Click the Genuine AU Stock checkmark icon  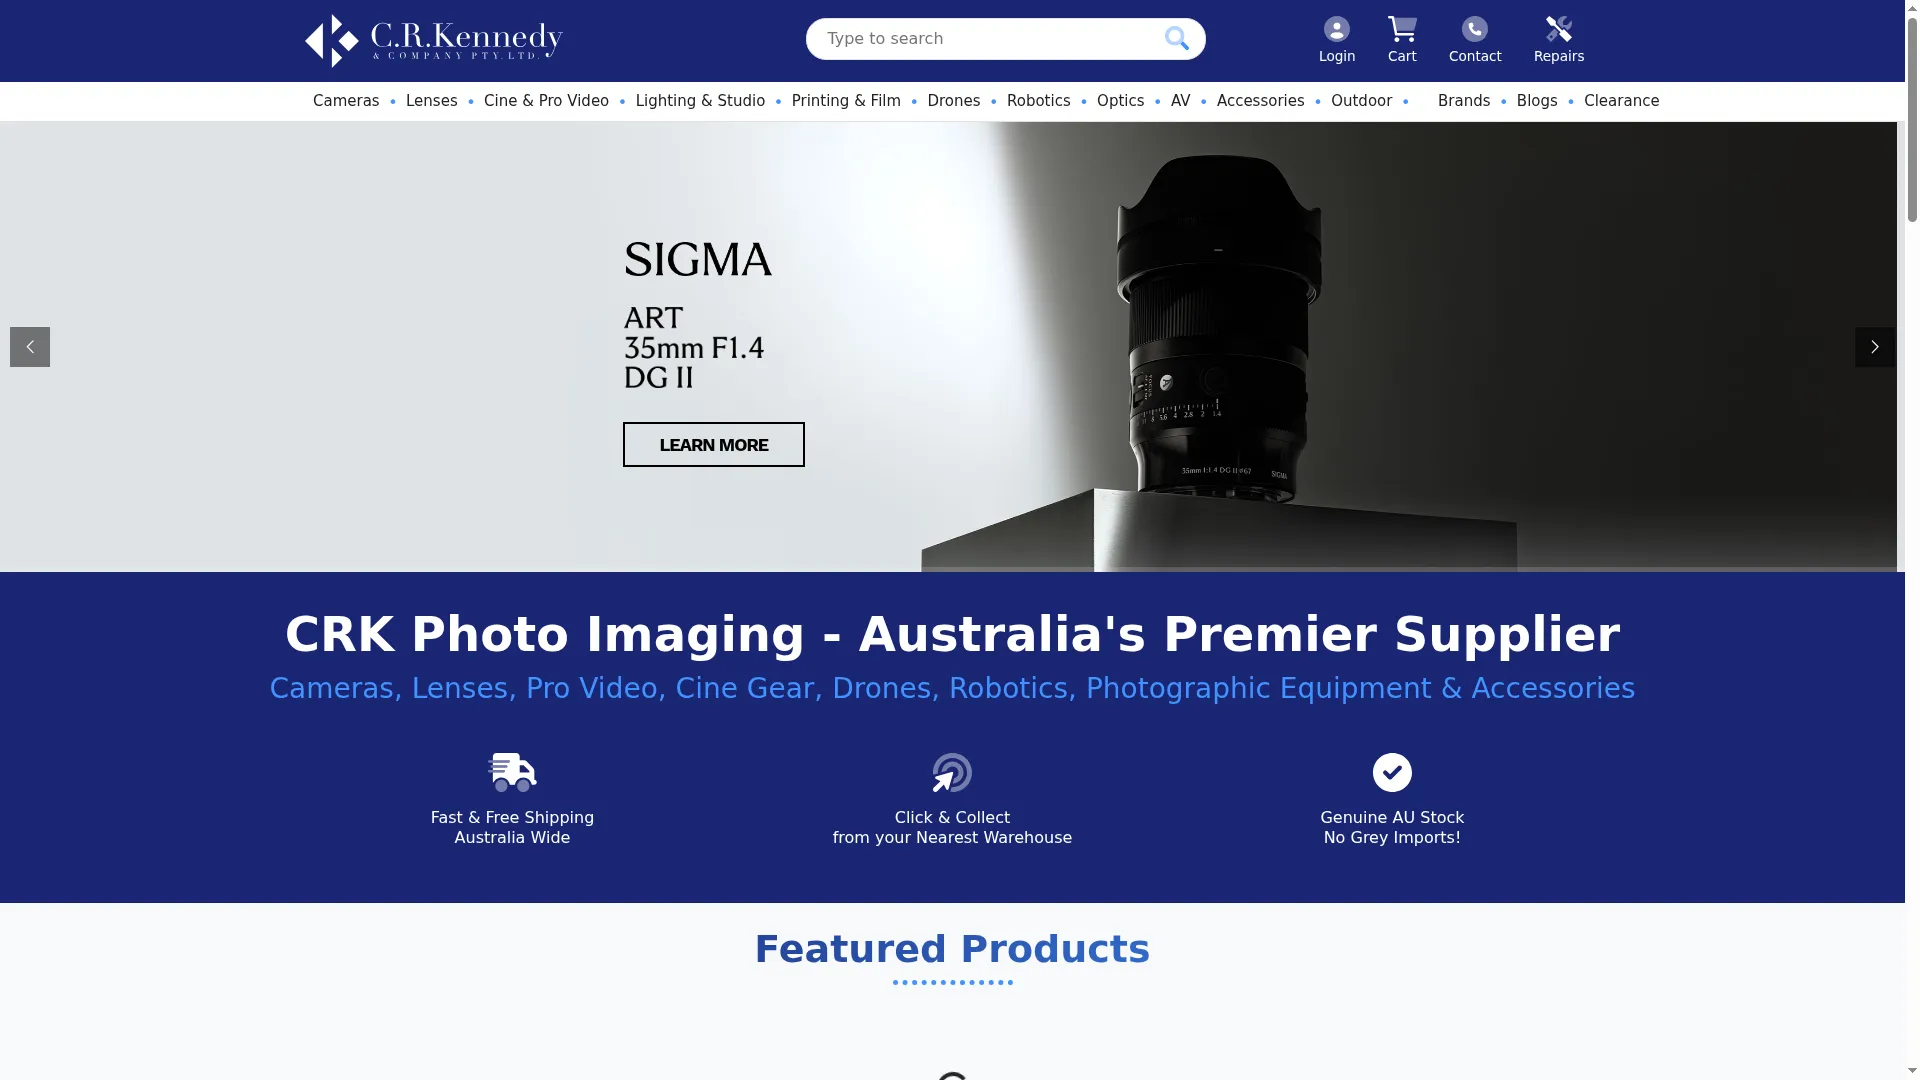[x=1392, y=772]
